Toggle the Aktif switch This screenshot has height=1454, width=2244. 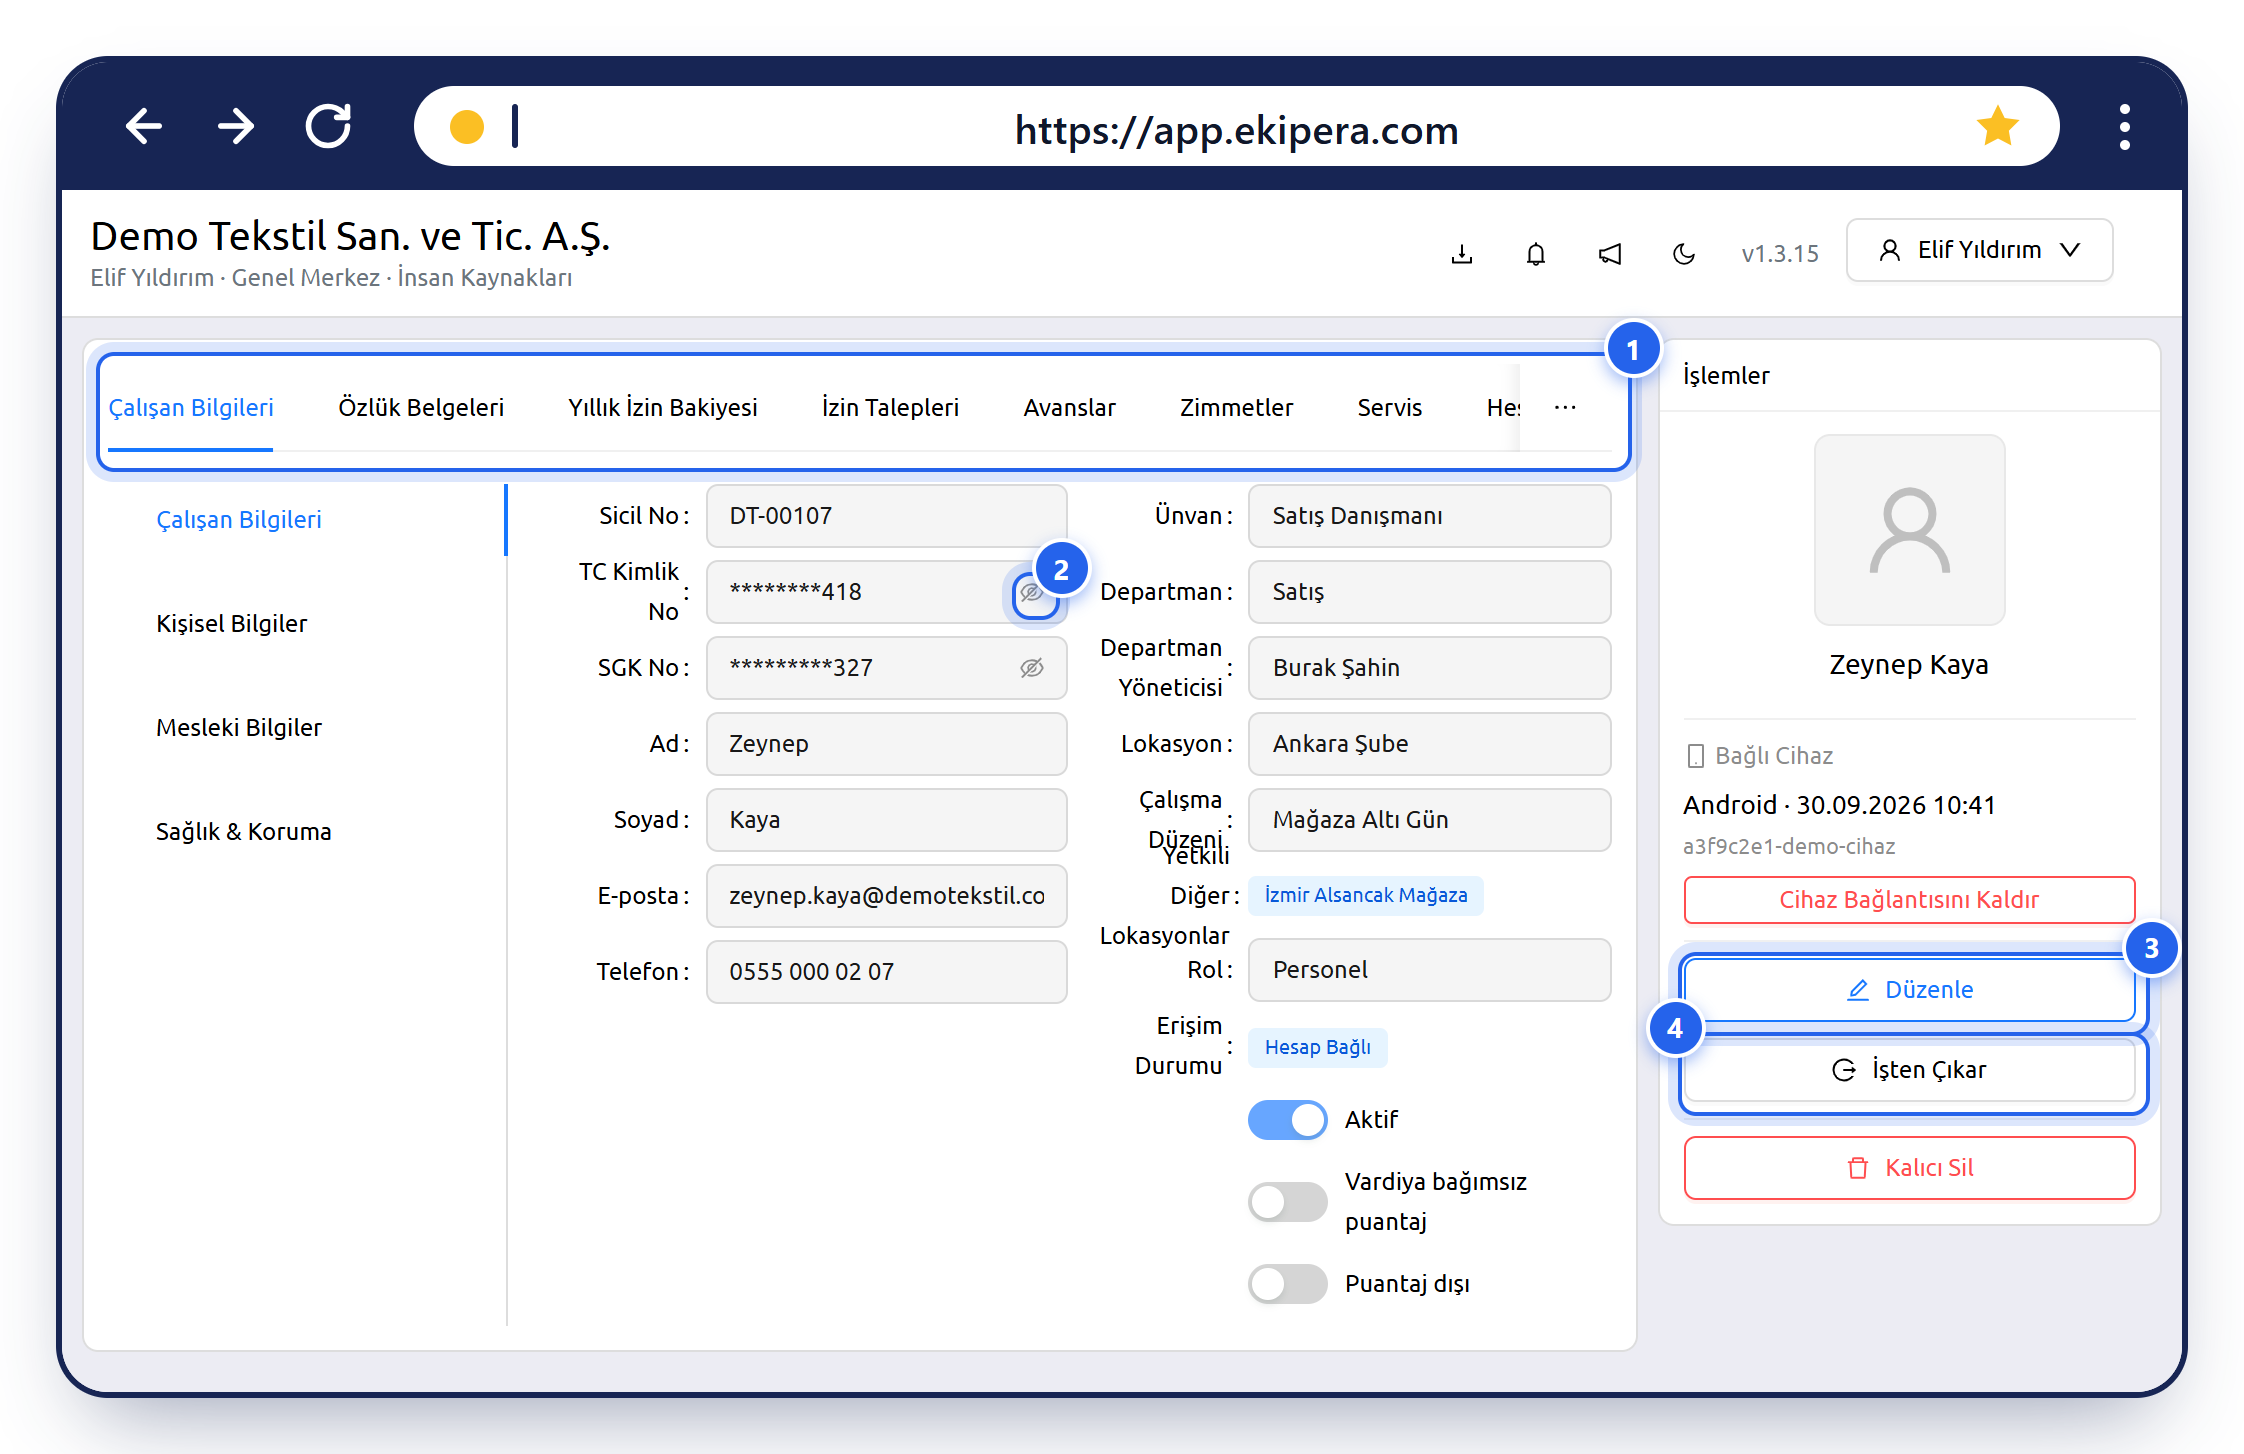(x=1288, y=1120)
